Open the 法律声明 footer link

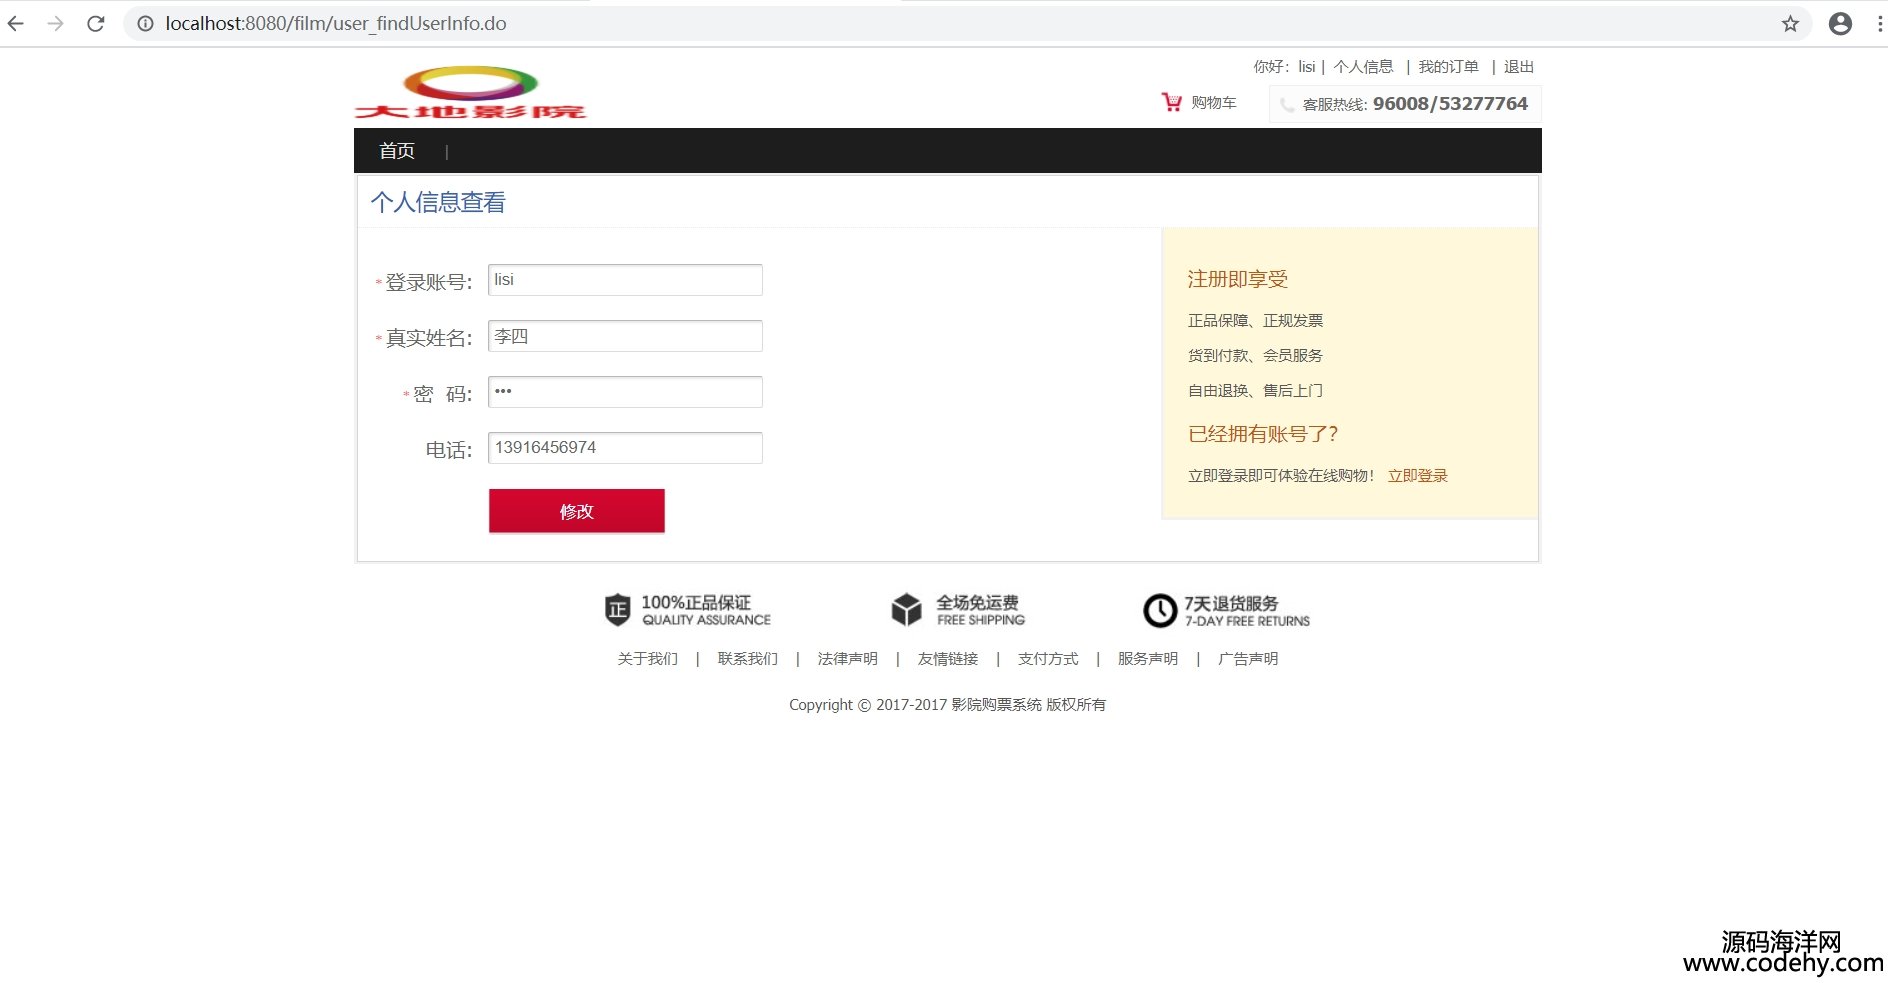[x=848, y=659]
